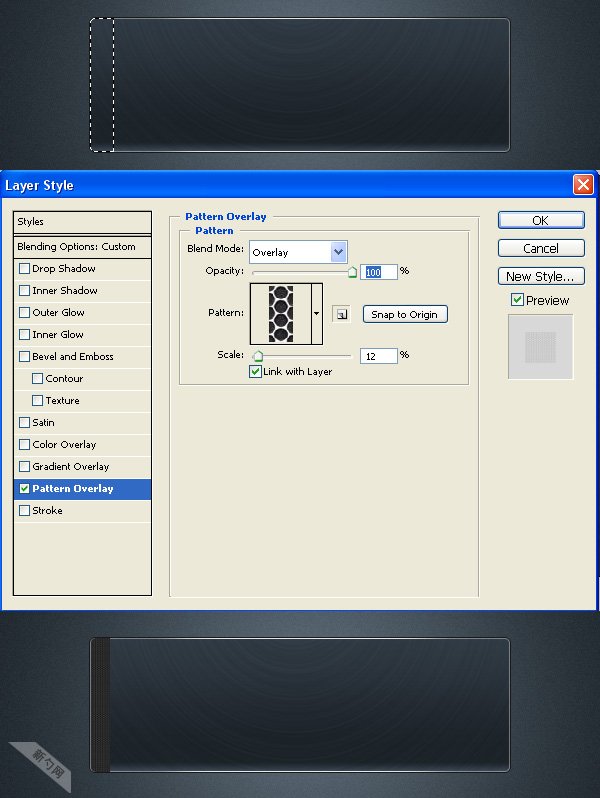Select the Styles list header
The height and width of the screenshot is (798, 600).
point(82,222)
